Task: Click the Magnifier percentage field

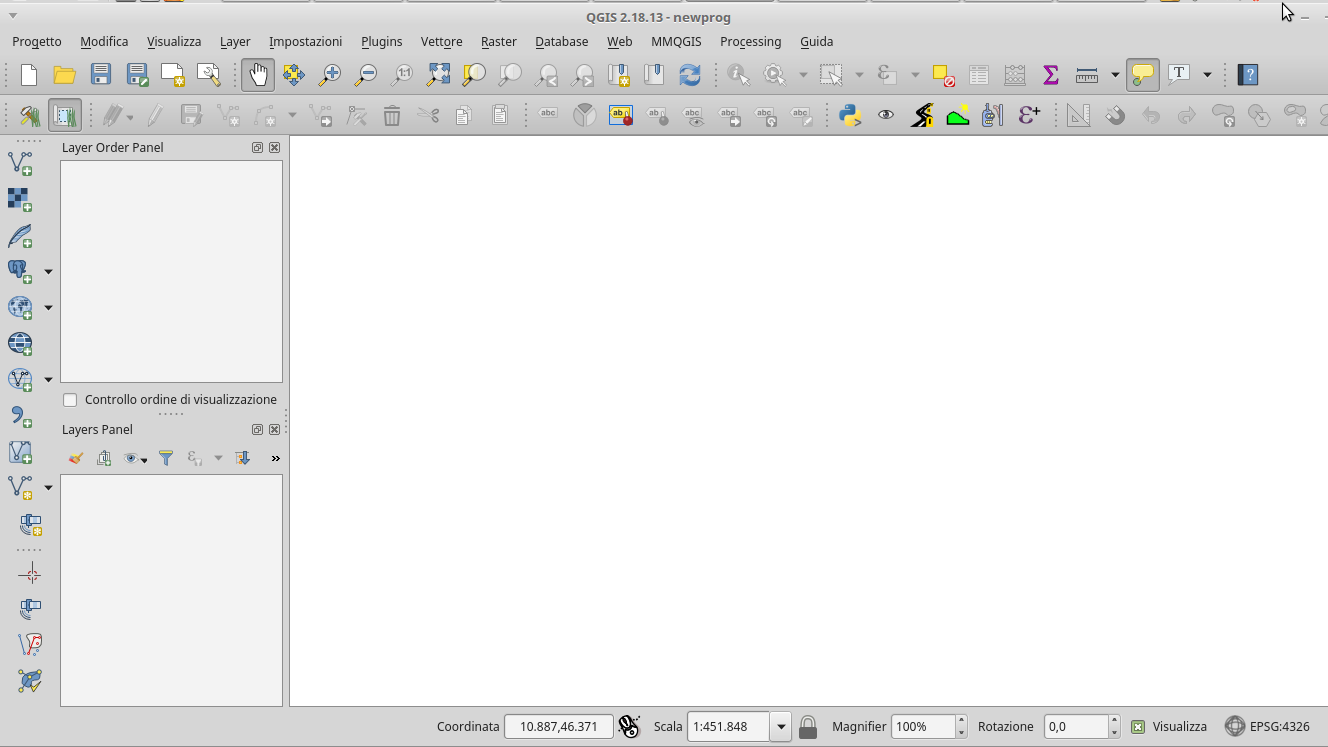Action: click(x=923, y=727)
